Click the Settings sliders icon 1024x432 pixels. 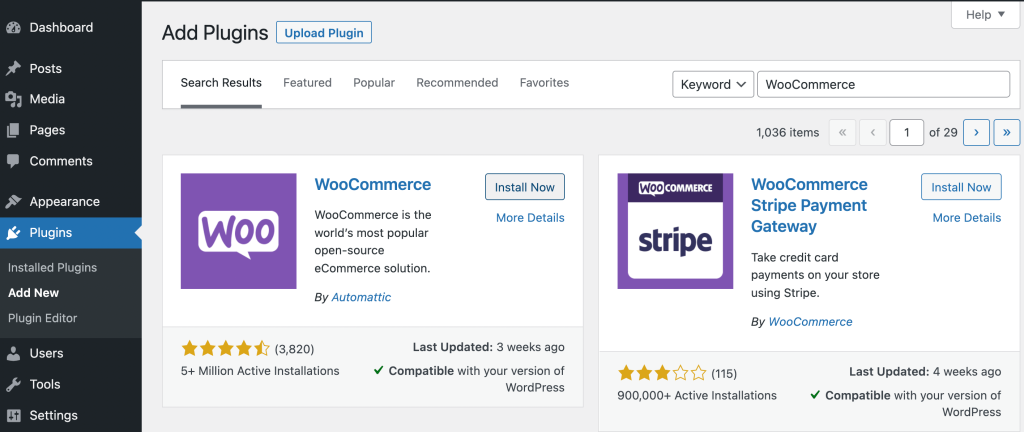13,416
